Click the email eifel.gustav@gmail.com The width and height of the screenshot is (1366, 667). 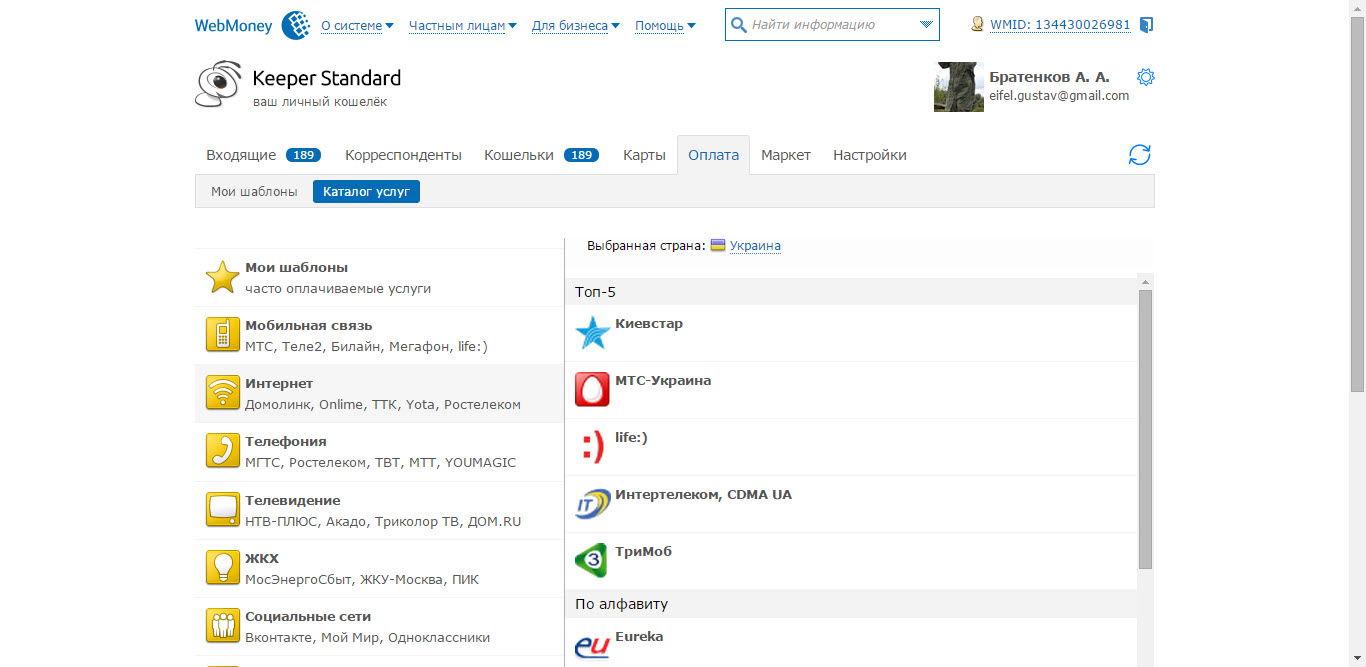pos(1059,96)
